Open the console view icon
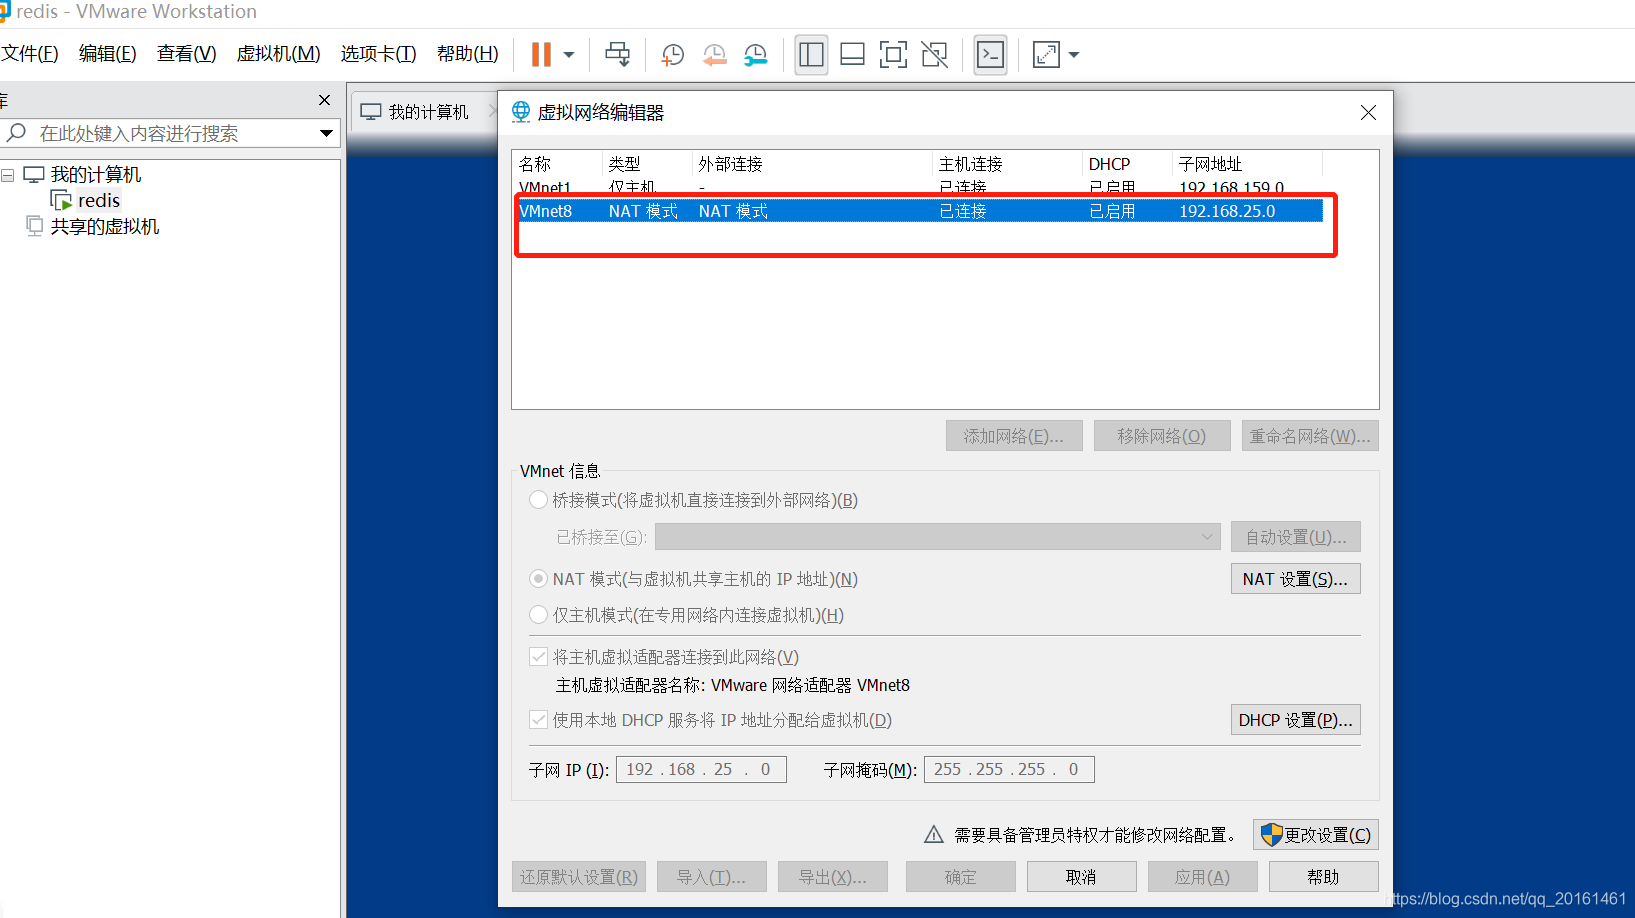This screenshot has height=918, width=1635. pos(991,55)
